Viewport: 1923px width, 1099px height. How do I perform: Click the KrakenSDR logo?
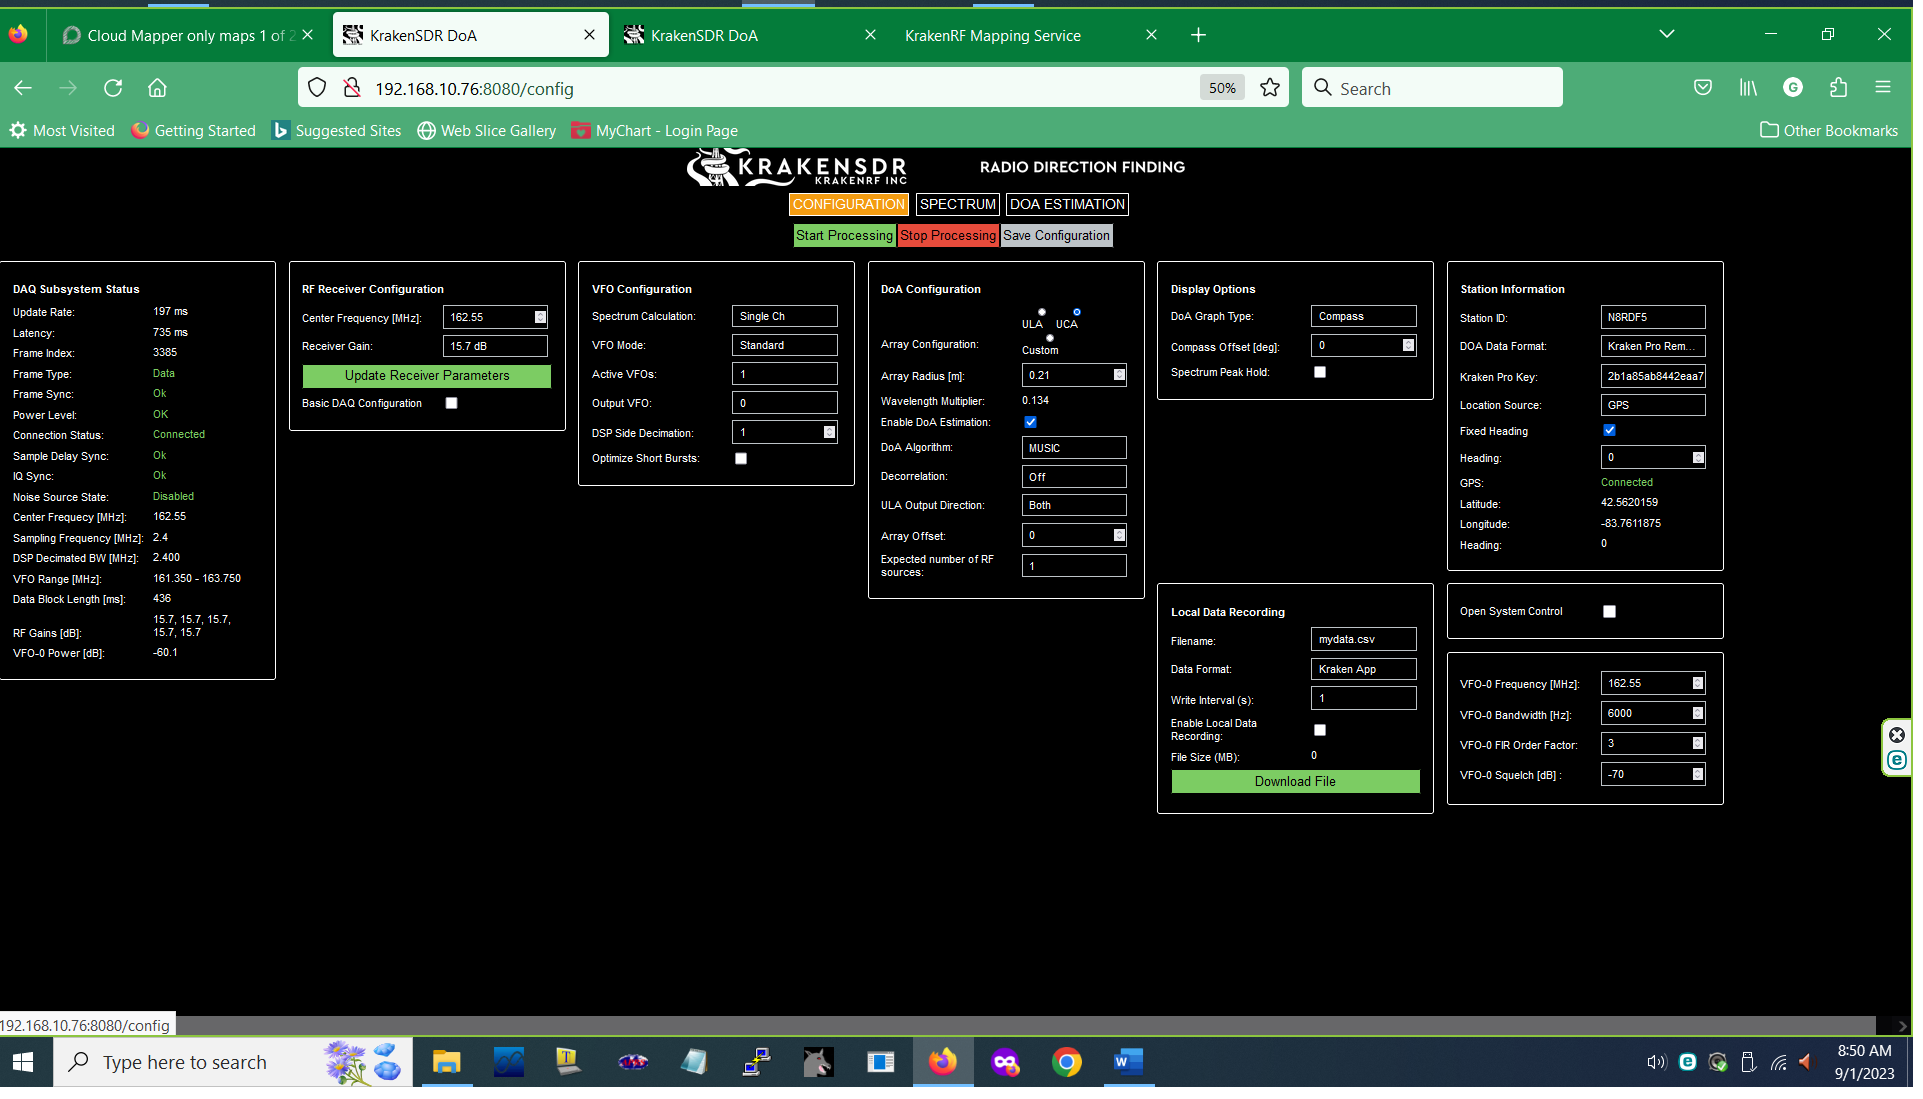coord(797,168)
